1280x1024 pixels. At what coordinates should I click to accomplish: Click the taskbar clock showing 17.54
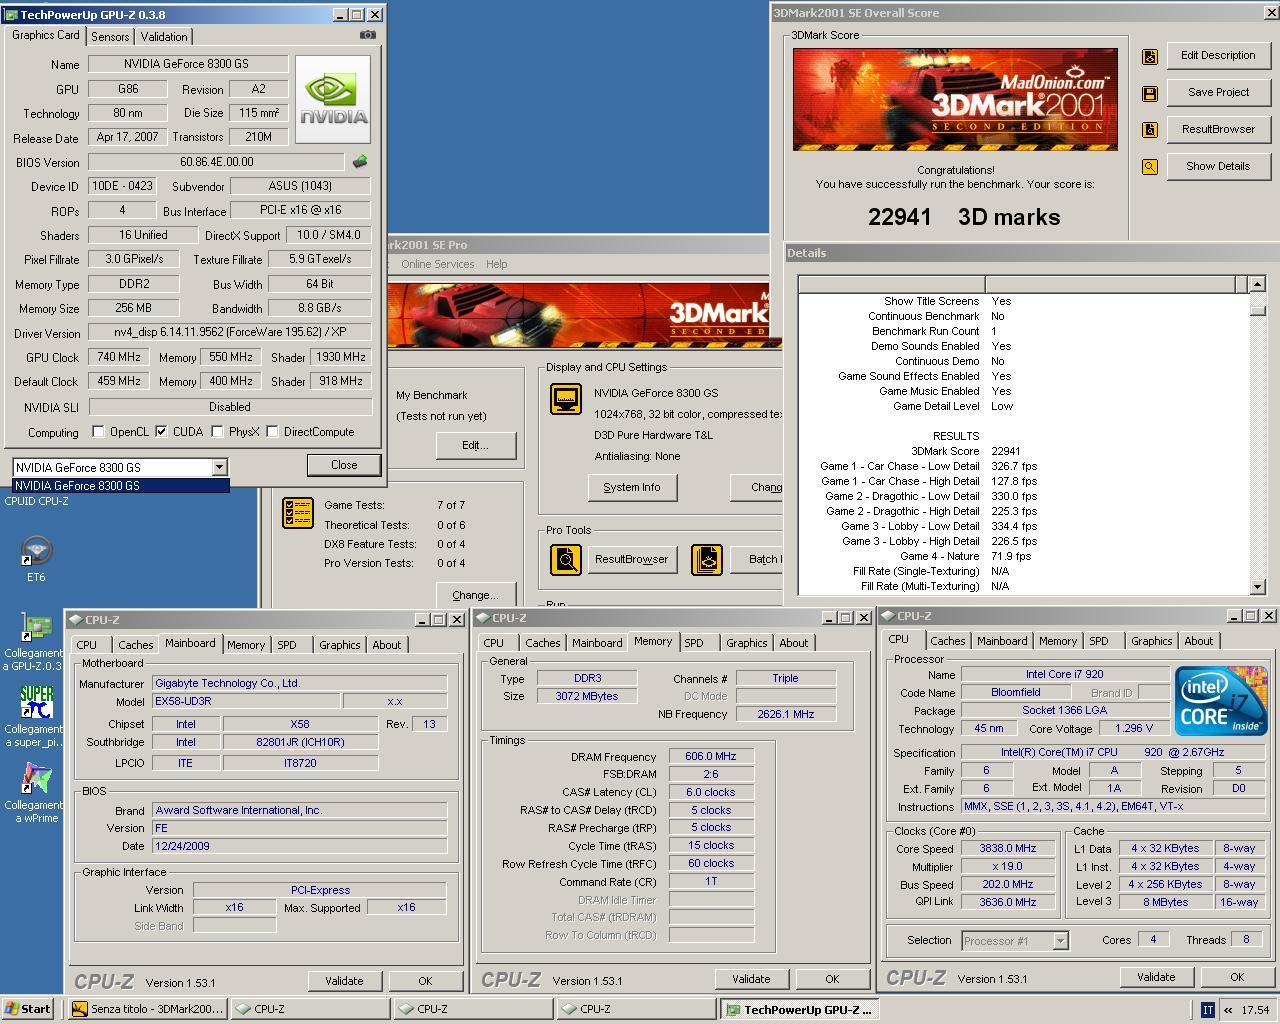[x=1255, y=1010]
